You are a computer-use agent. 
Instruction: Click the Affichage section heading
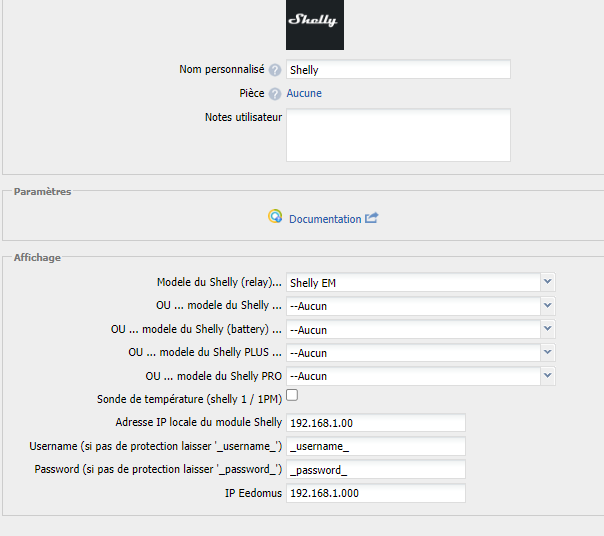(x=37, y=257)
